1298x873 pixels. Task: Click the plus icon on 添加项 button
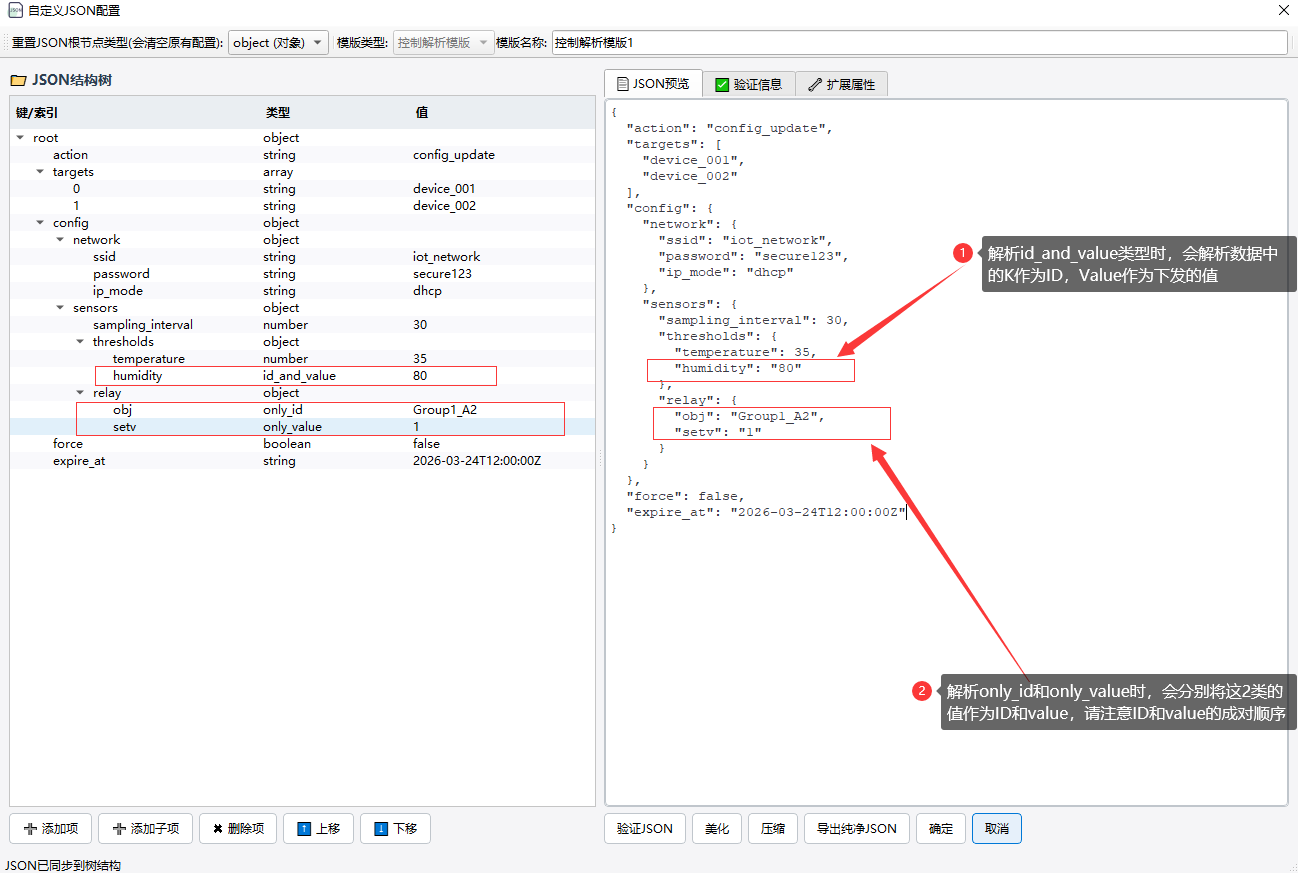[30, 829]
